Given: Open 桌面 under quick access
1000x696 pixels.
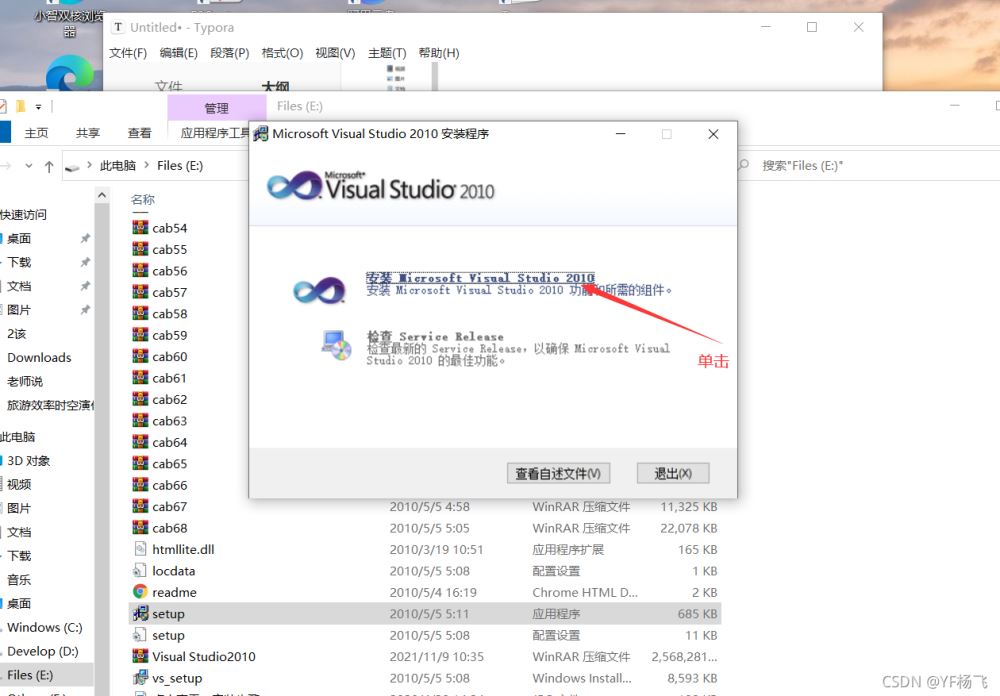Looking at the screenshot, I should coord(19,238).
